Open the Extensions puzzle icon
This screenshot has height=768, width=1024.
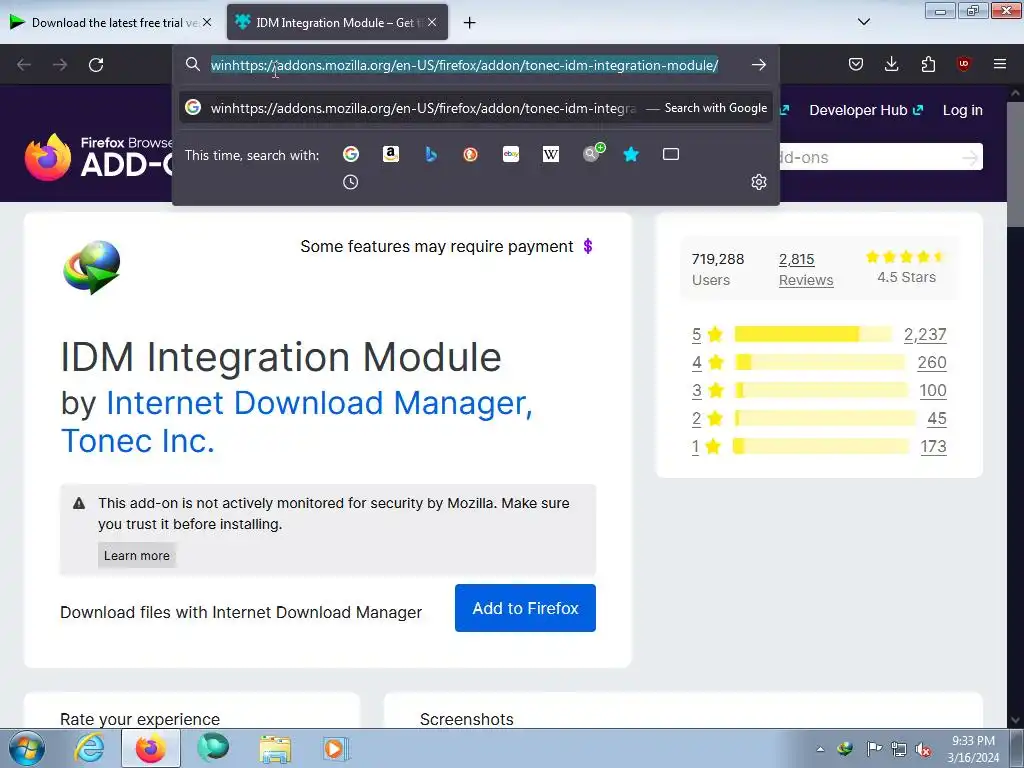[x=928, y=64]
